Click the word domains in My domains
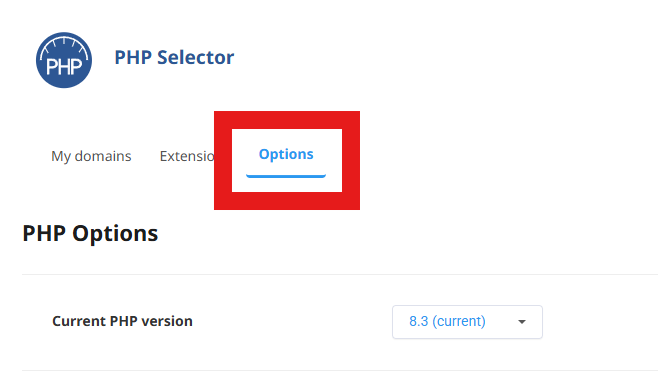The image size is (658, 387). [x=103, y=156]
